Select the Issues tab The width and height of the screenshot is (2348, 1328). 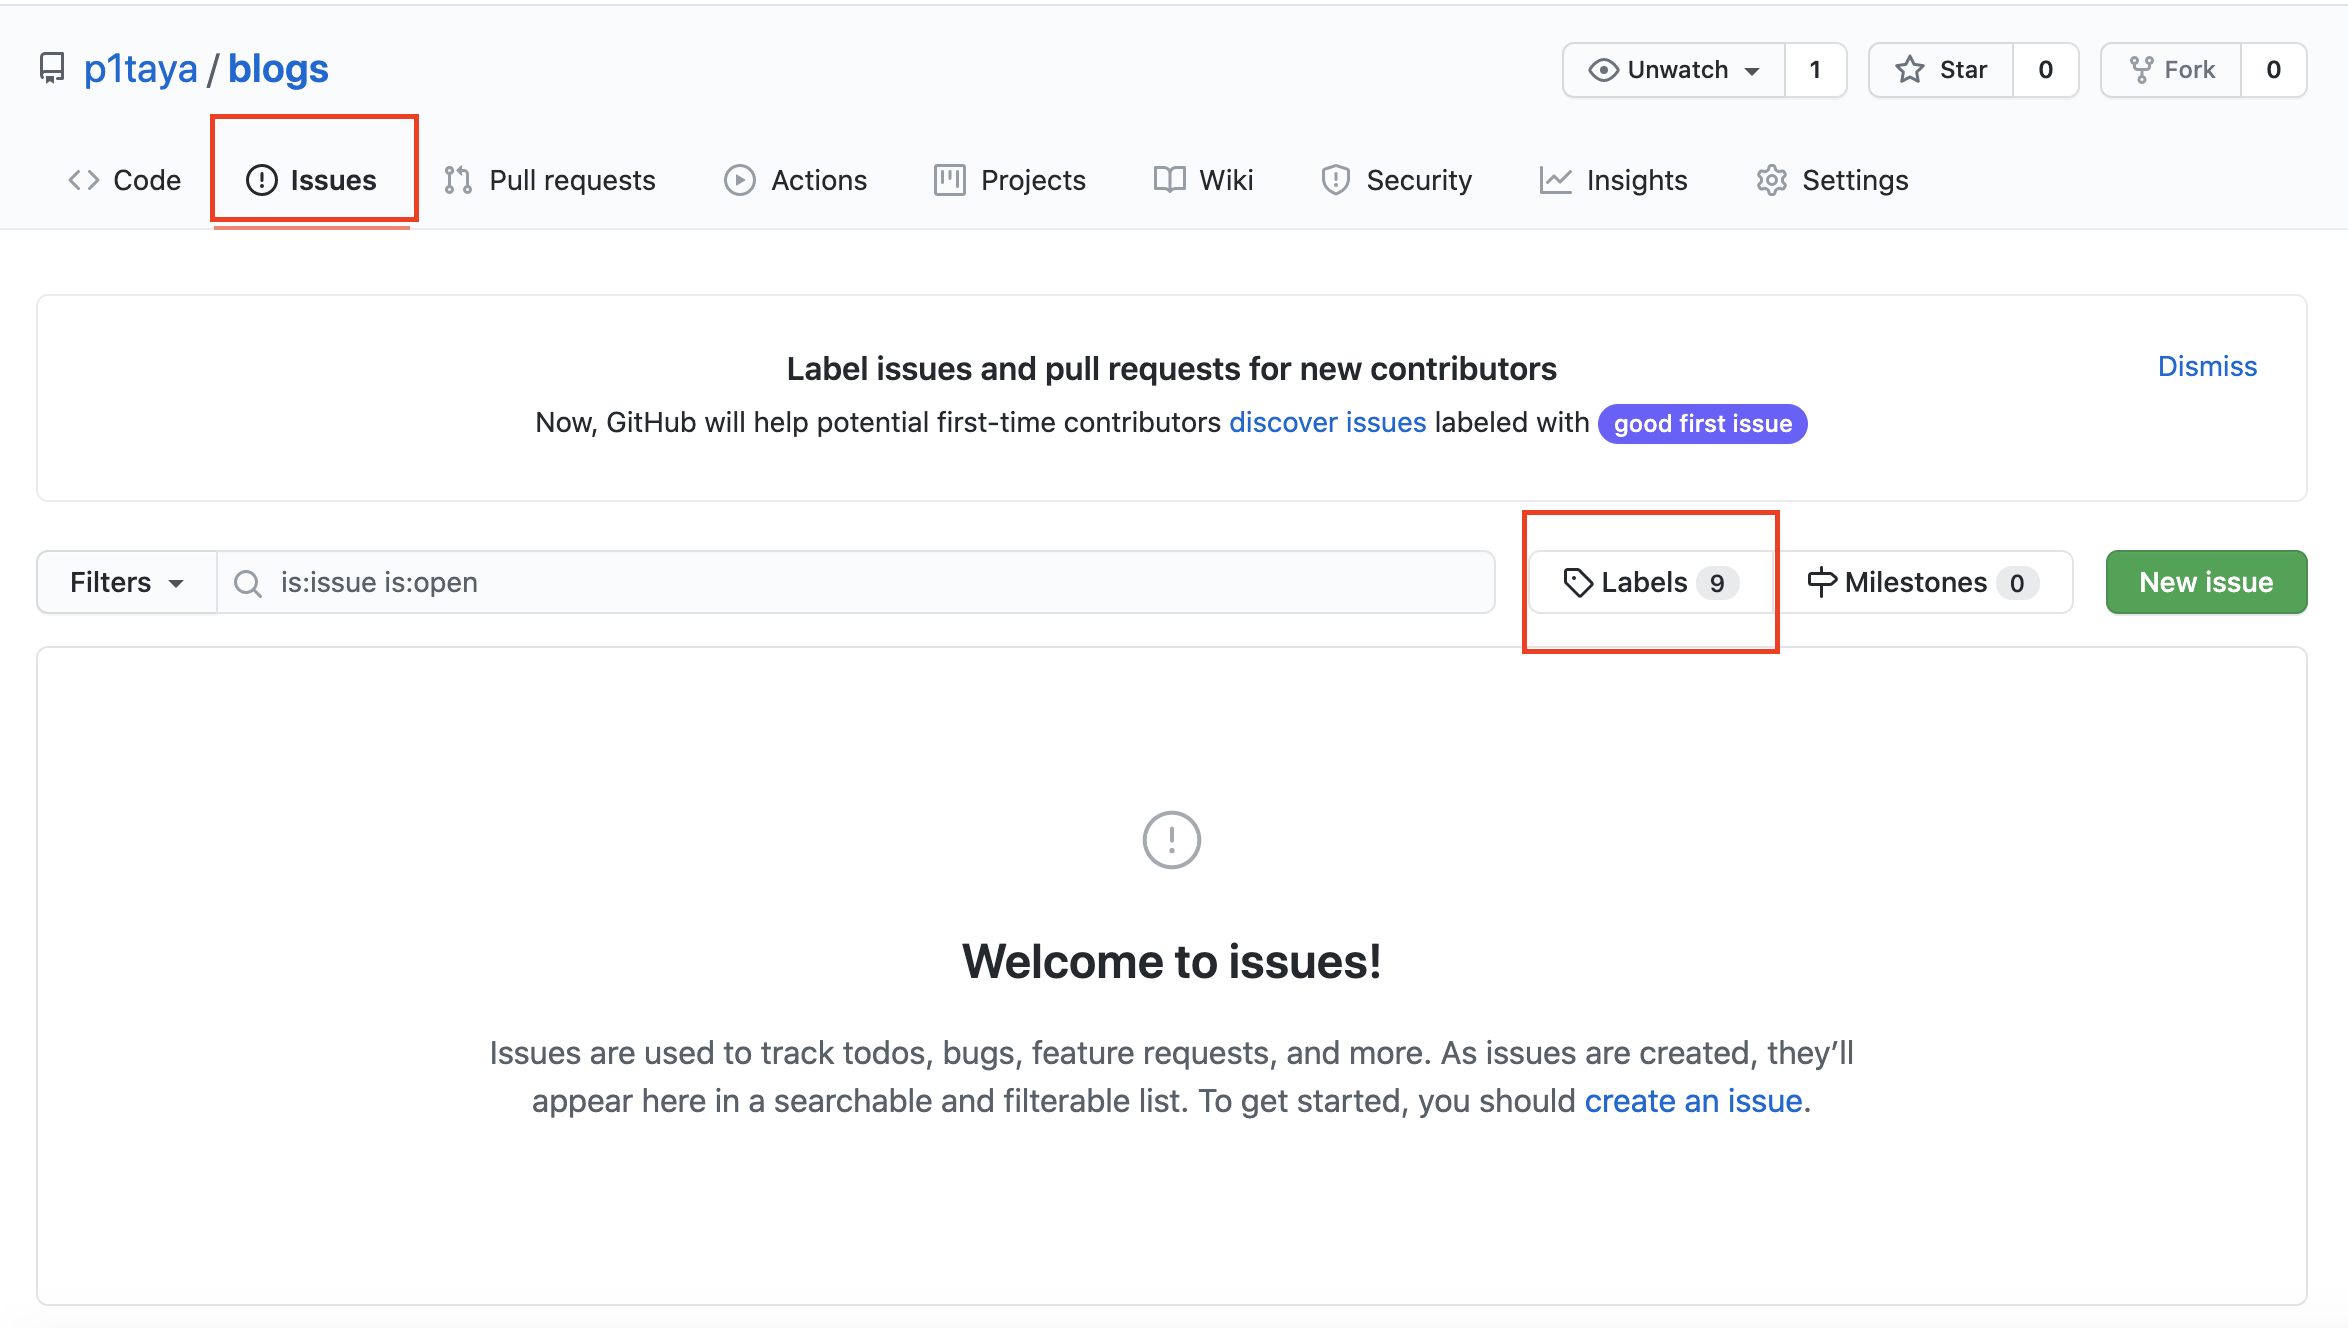point(313,180)
